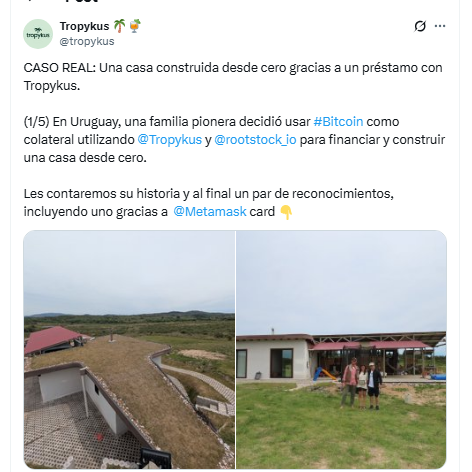View the green rooftop photo on left

click(129, 350)
